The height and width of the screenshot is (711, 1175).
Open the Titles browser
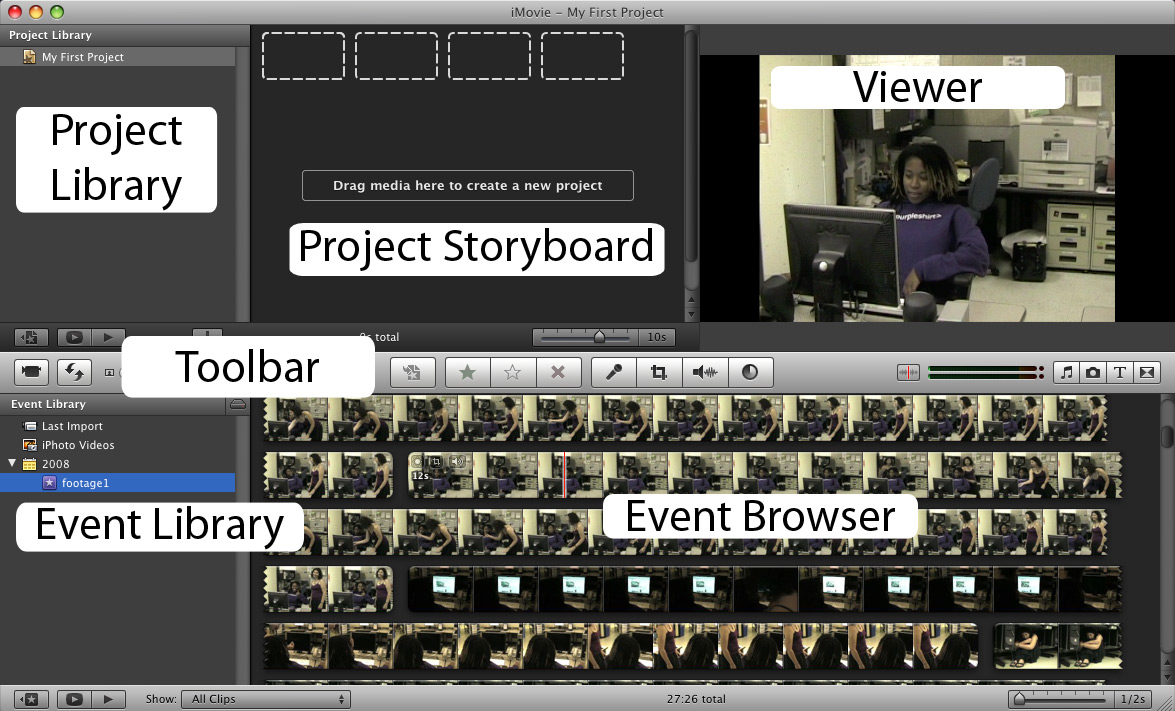click(1120, 372)
